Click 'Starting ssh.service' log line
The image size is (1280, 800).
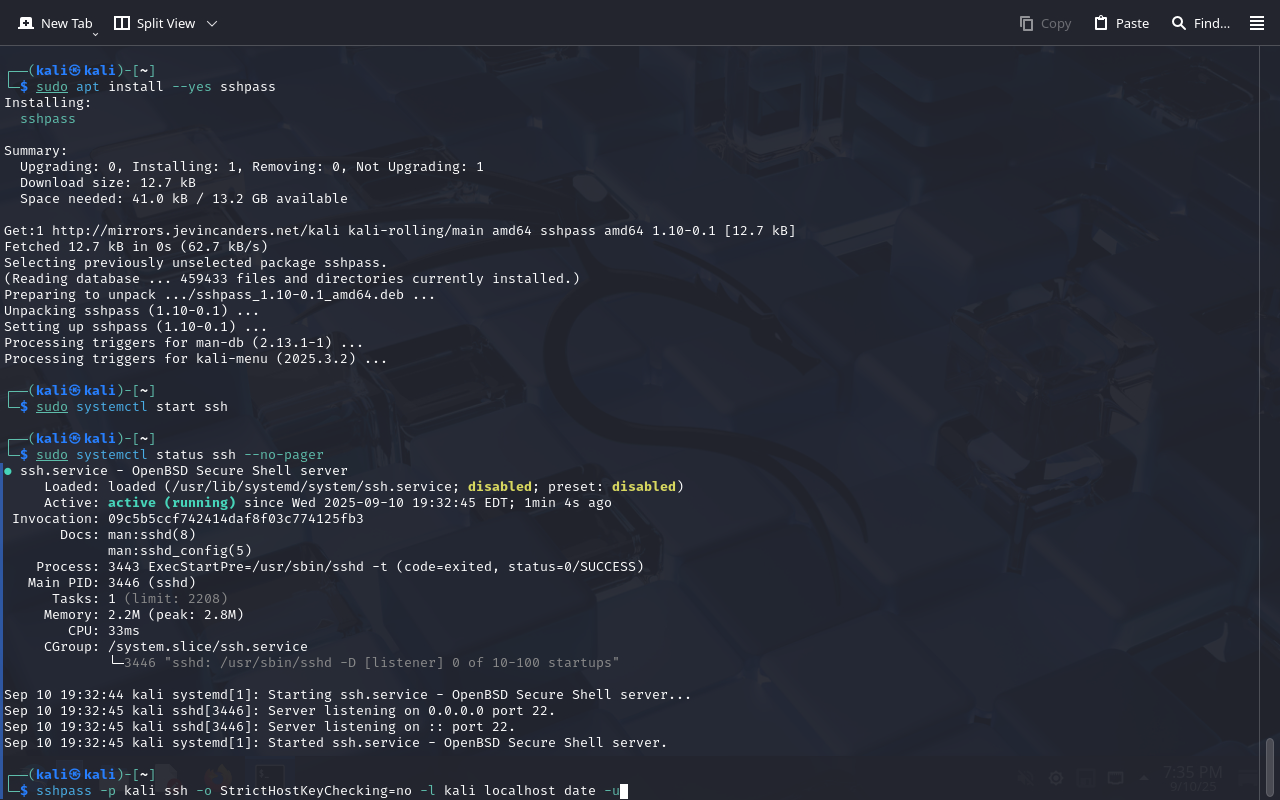click(348, 695)
